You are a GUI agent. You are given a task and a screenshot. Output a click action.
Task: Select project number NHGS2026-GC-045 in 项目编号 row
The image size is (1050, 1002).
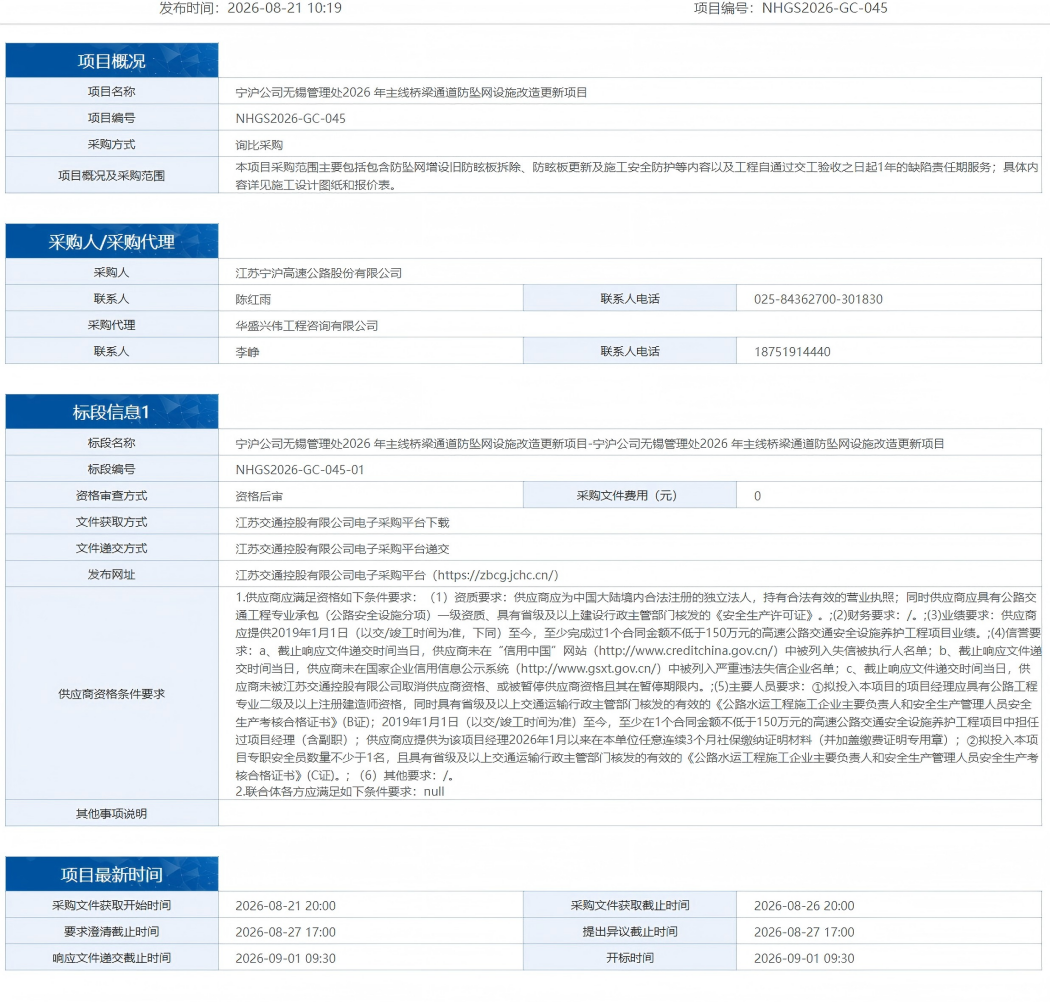291,119
